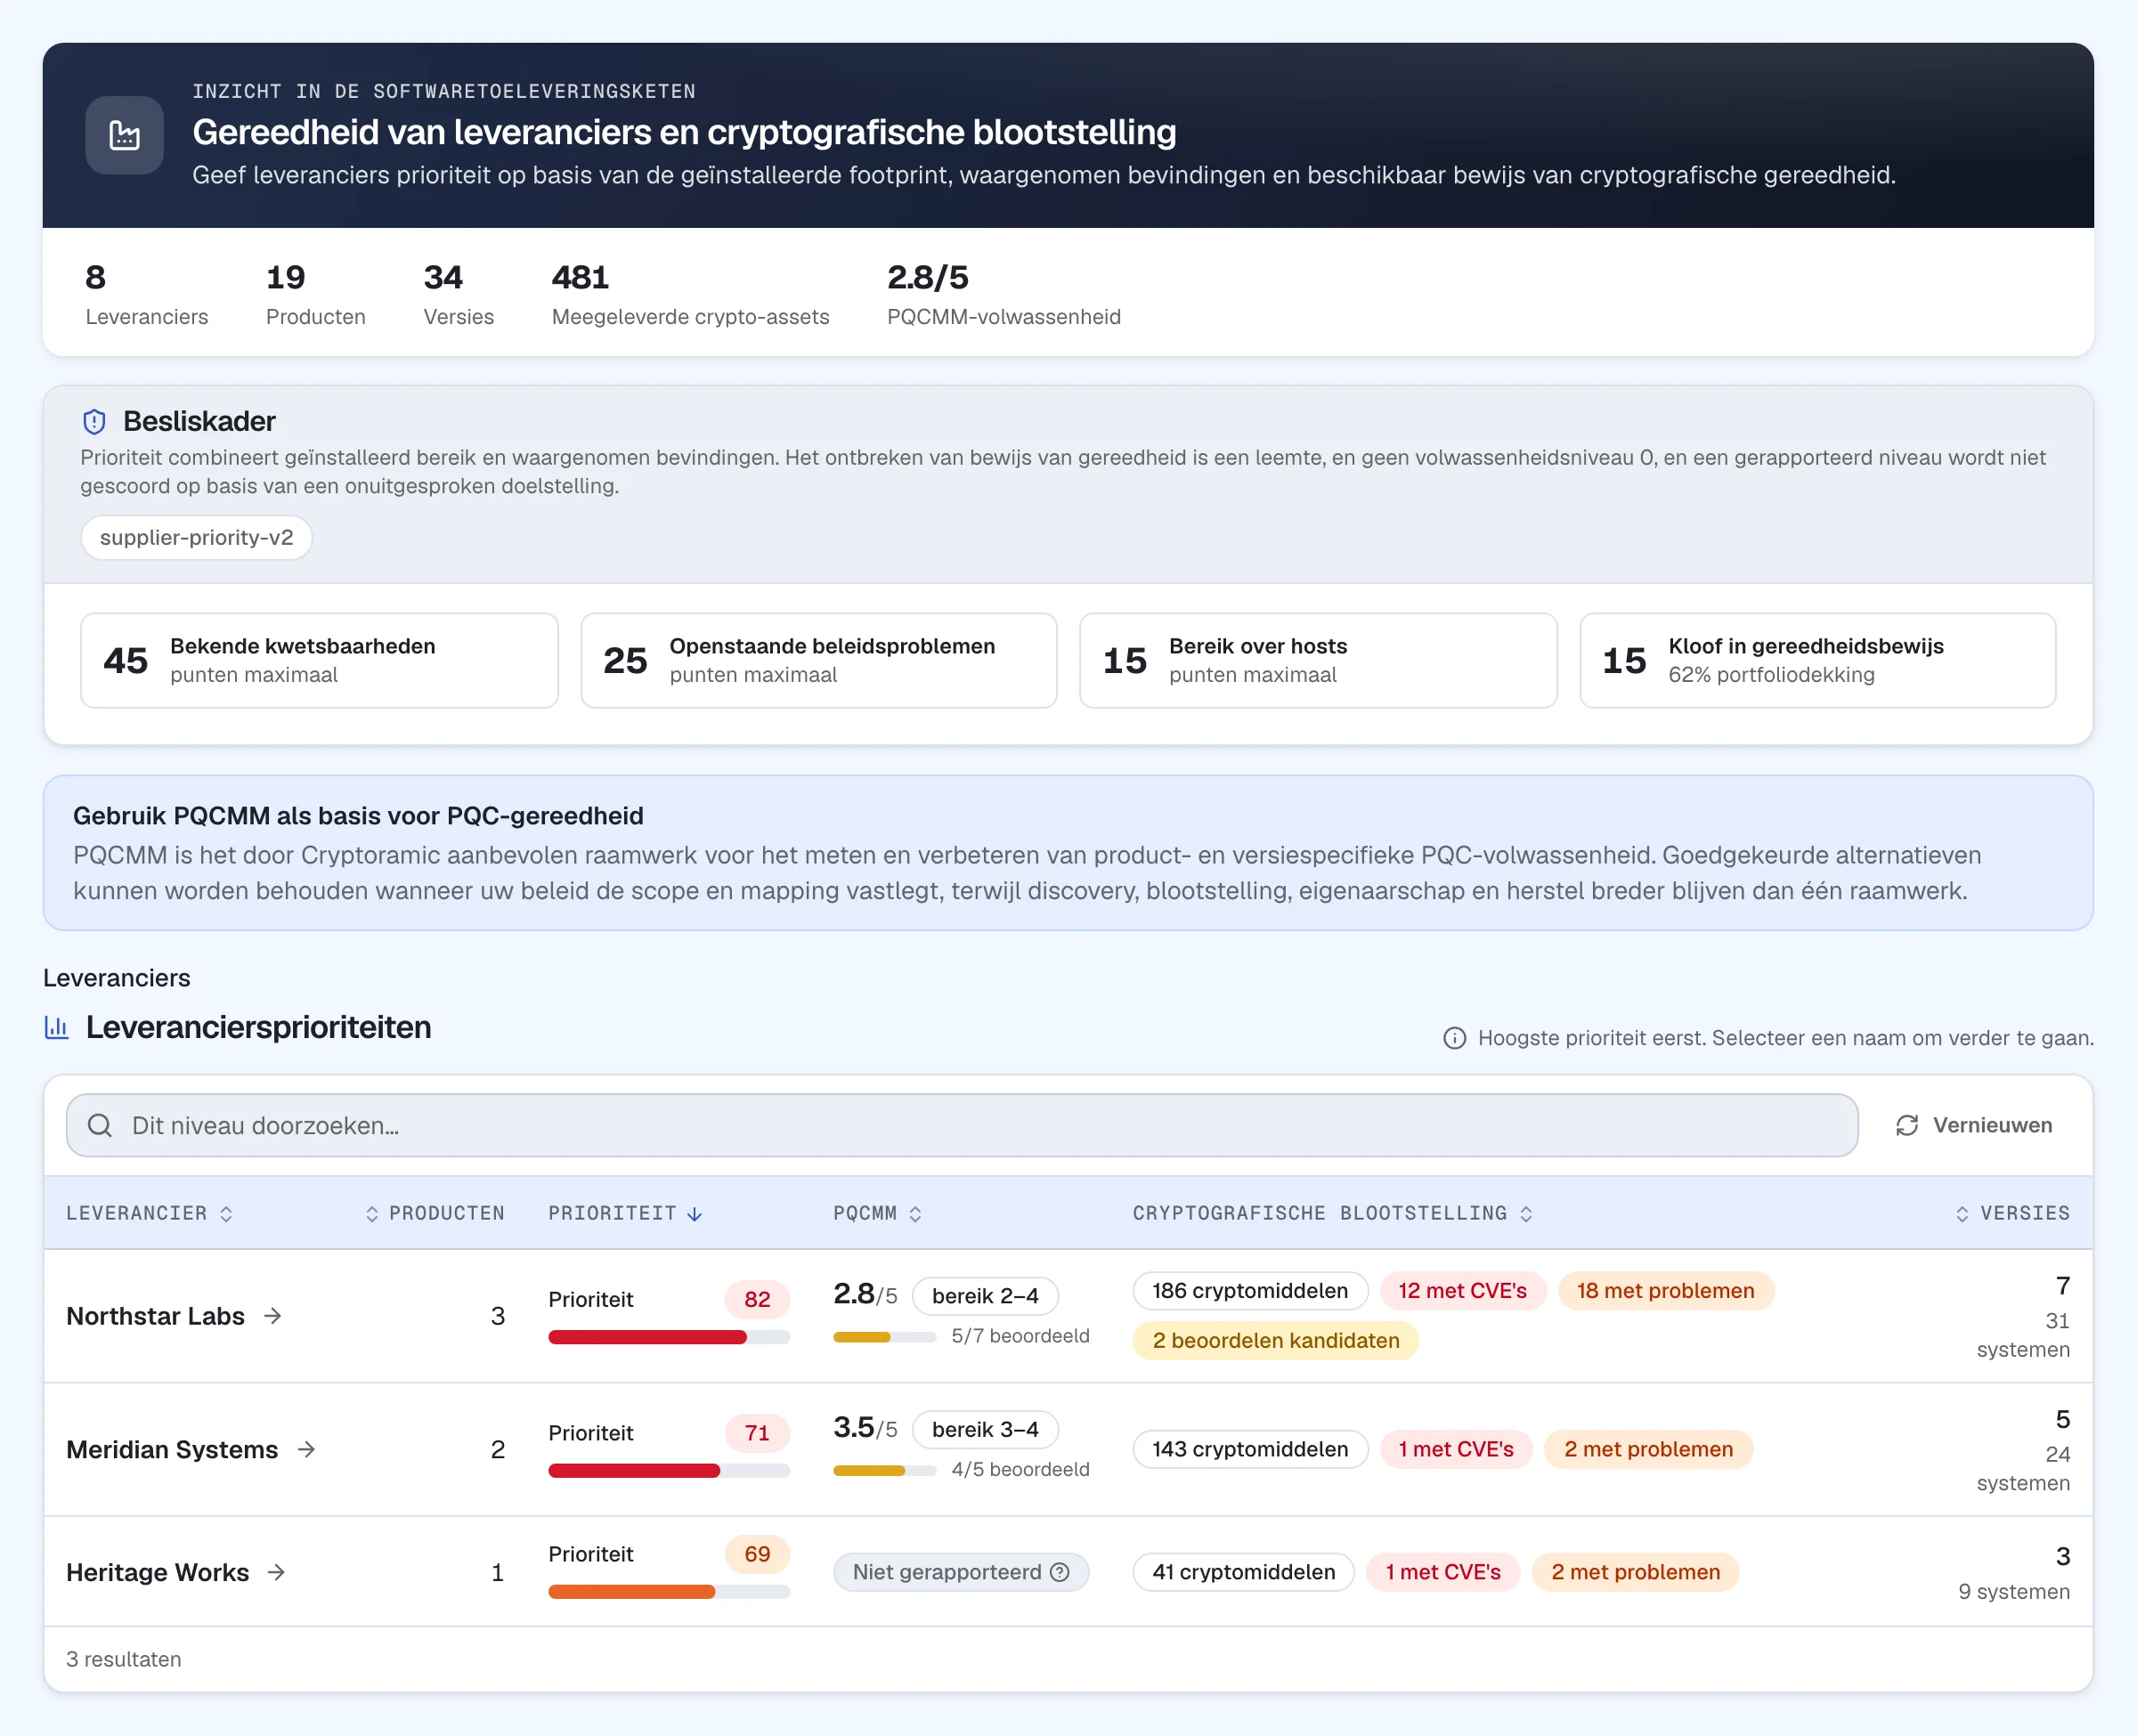
Task: Open the Northstar Labs supplier link
Action: (x=155, y=1316)
